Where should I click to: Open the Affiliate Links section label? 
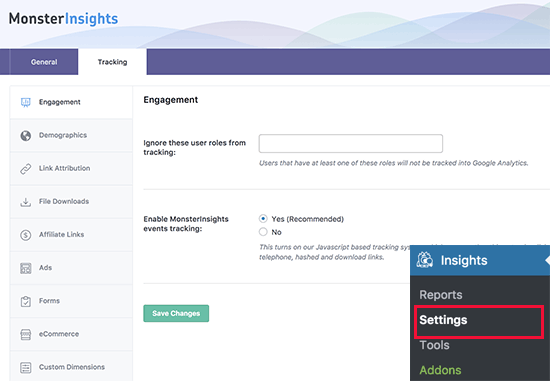61,234
